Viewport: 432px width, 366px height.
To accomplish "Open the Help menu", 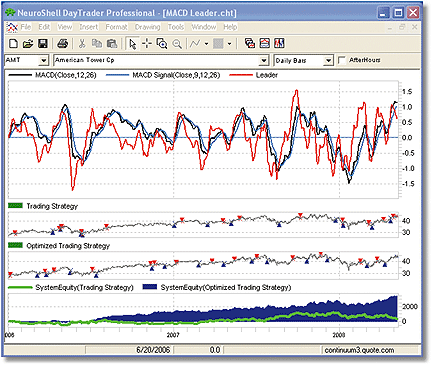I will tap(230, 27).
